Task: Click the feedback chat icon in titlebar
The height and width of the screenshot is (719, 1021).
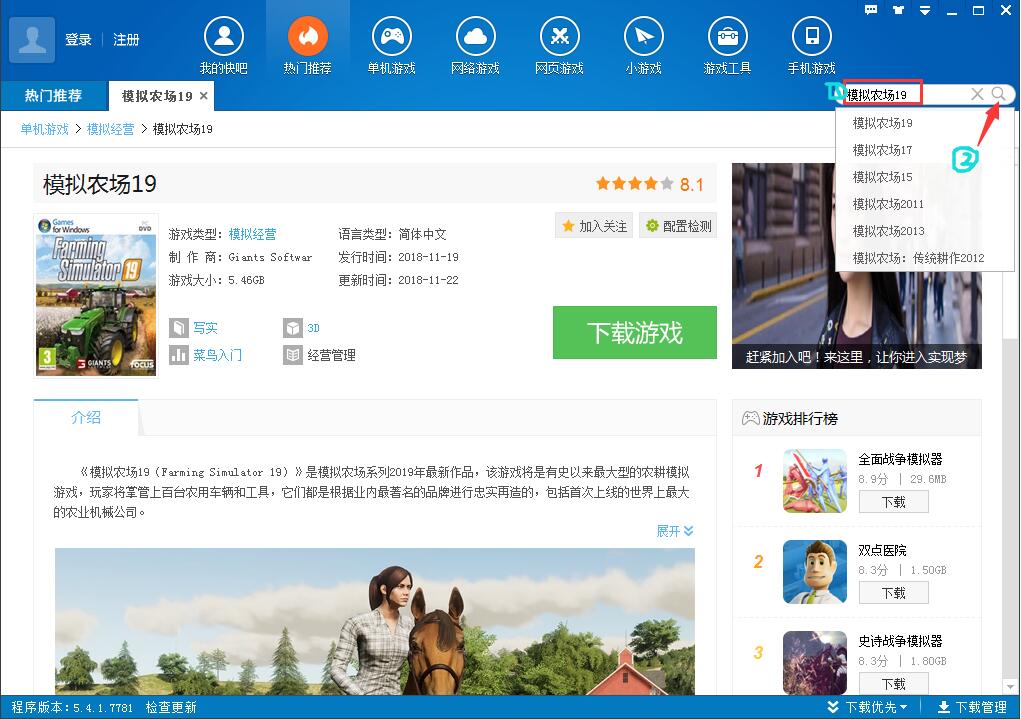Action: [x=871, y=10]
